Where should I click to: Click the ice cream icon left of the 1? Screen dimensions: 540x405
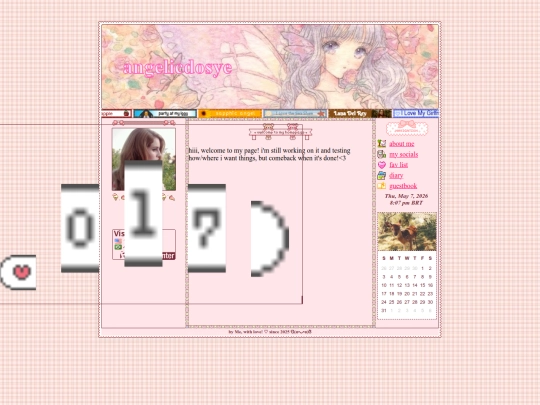click(x=115, y=197)
